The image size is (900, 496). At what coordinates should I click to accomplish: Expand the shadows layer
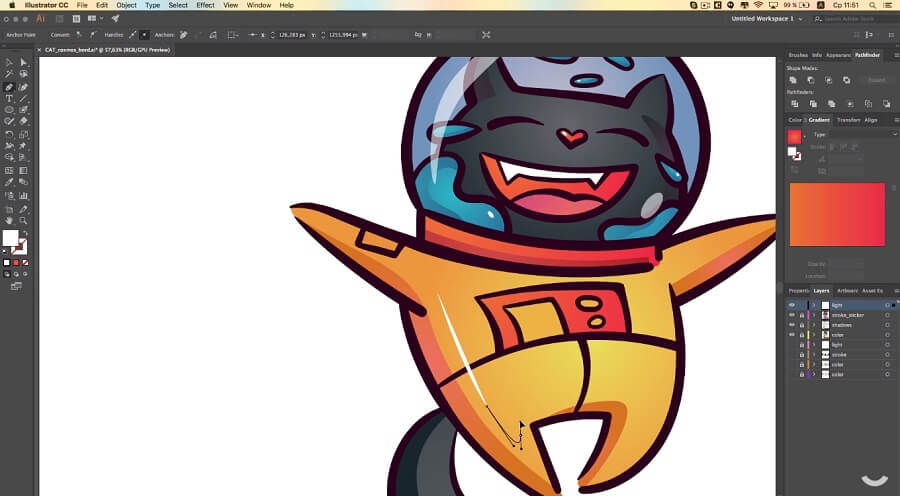pos(813,325)
